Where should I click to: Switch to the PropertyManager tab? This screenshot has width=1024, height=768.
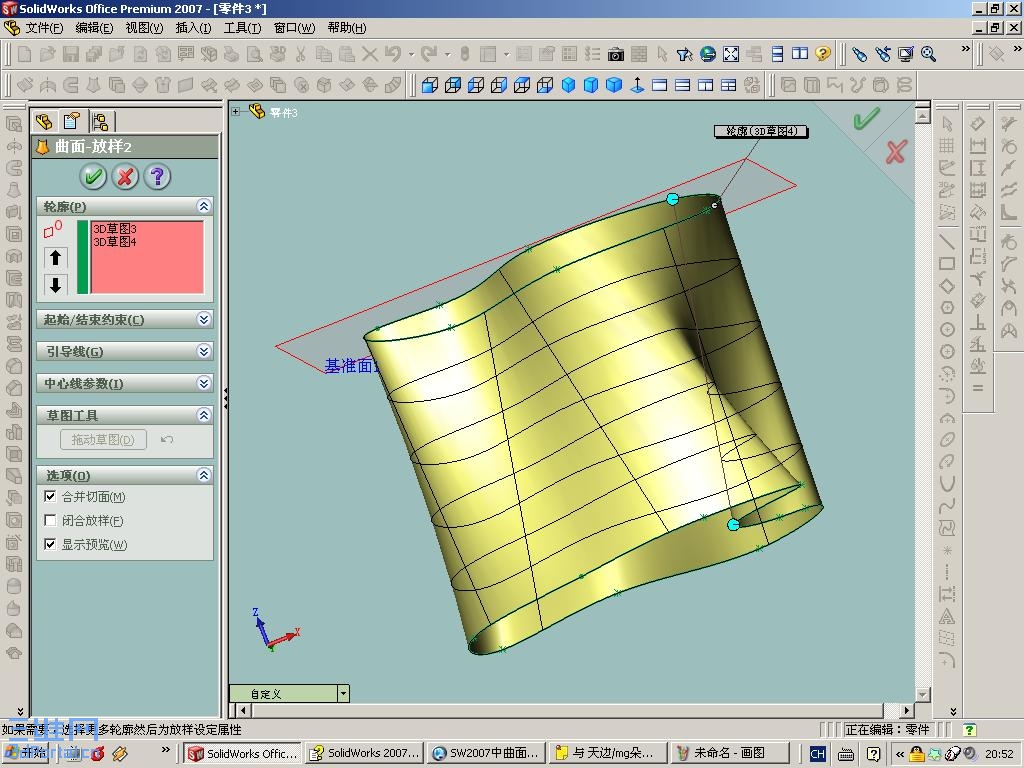pyautogui.click(x=71, y=121)
